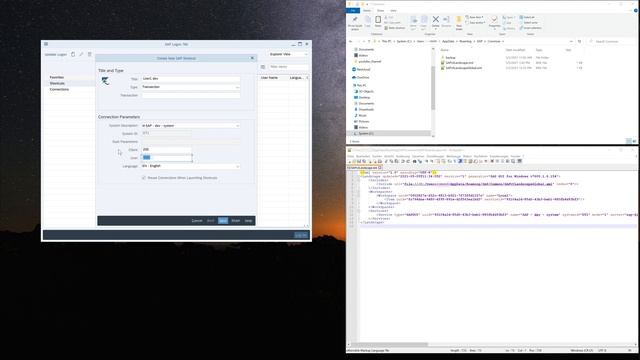The width and height of the screenshot is (640, 360).
Task: Open the Easy access dropdown in Explorer ribbon
Action: tap(476, 22)
